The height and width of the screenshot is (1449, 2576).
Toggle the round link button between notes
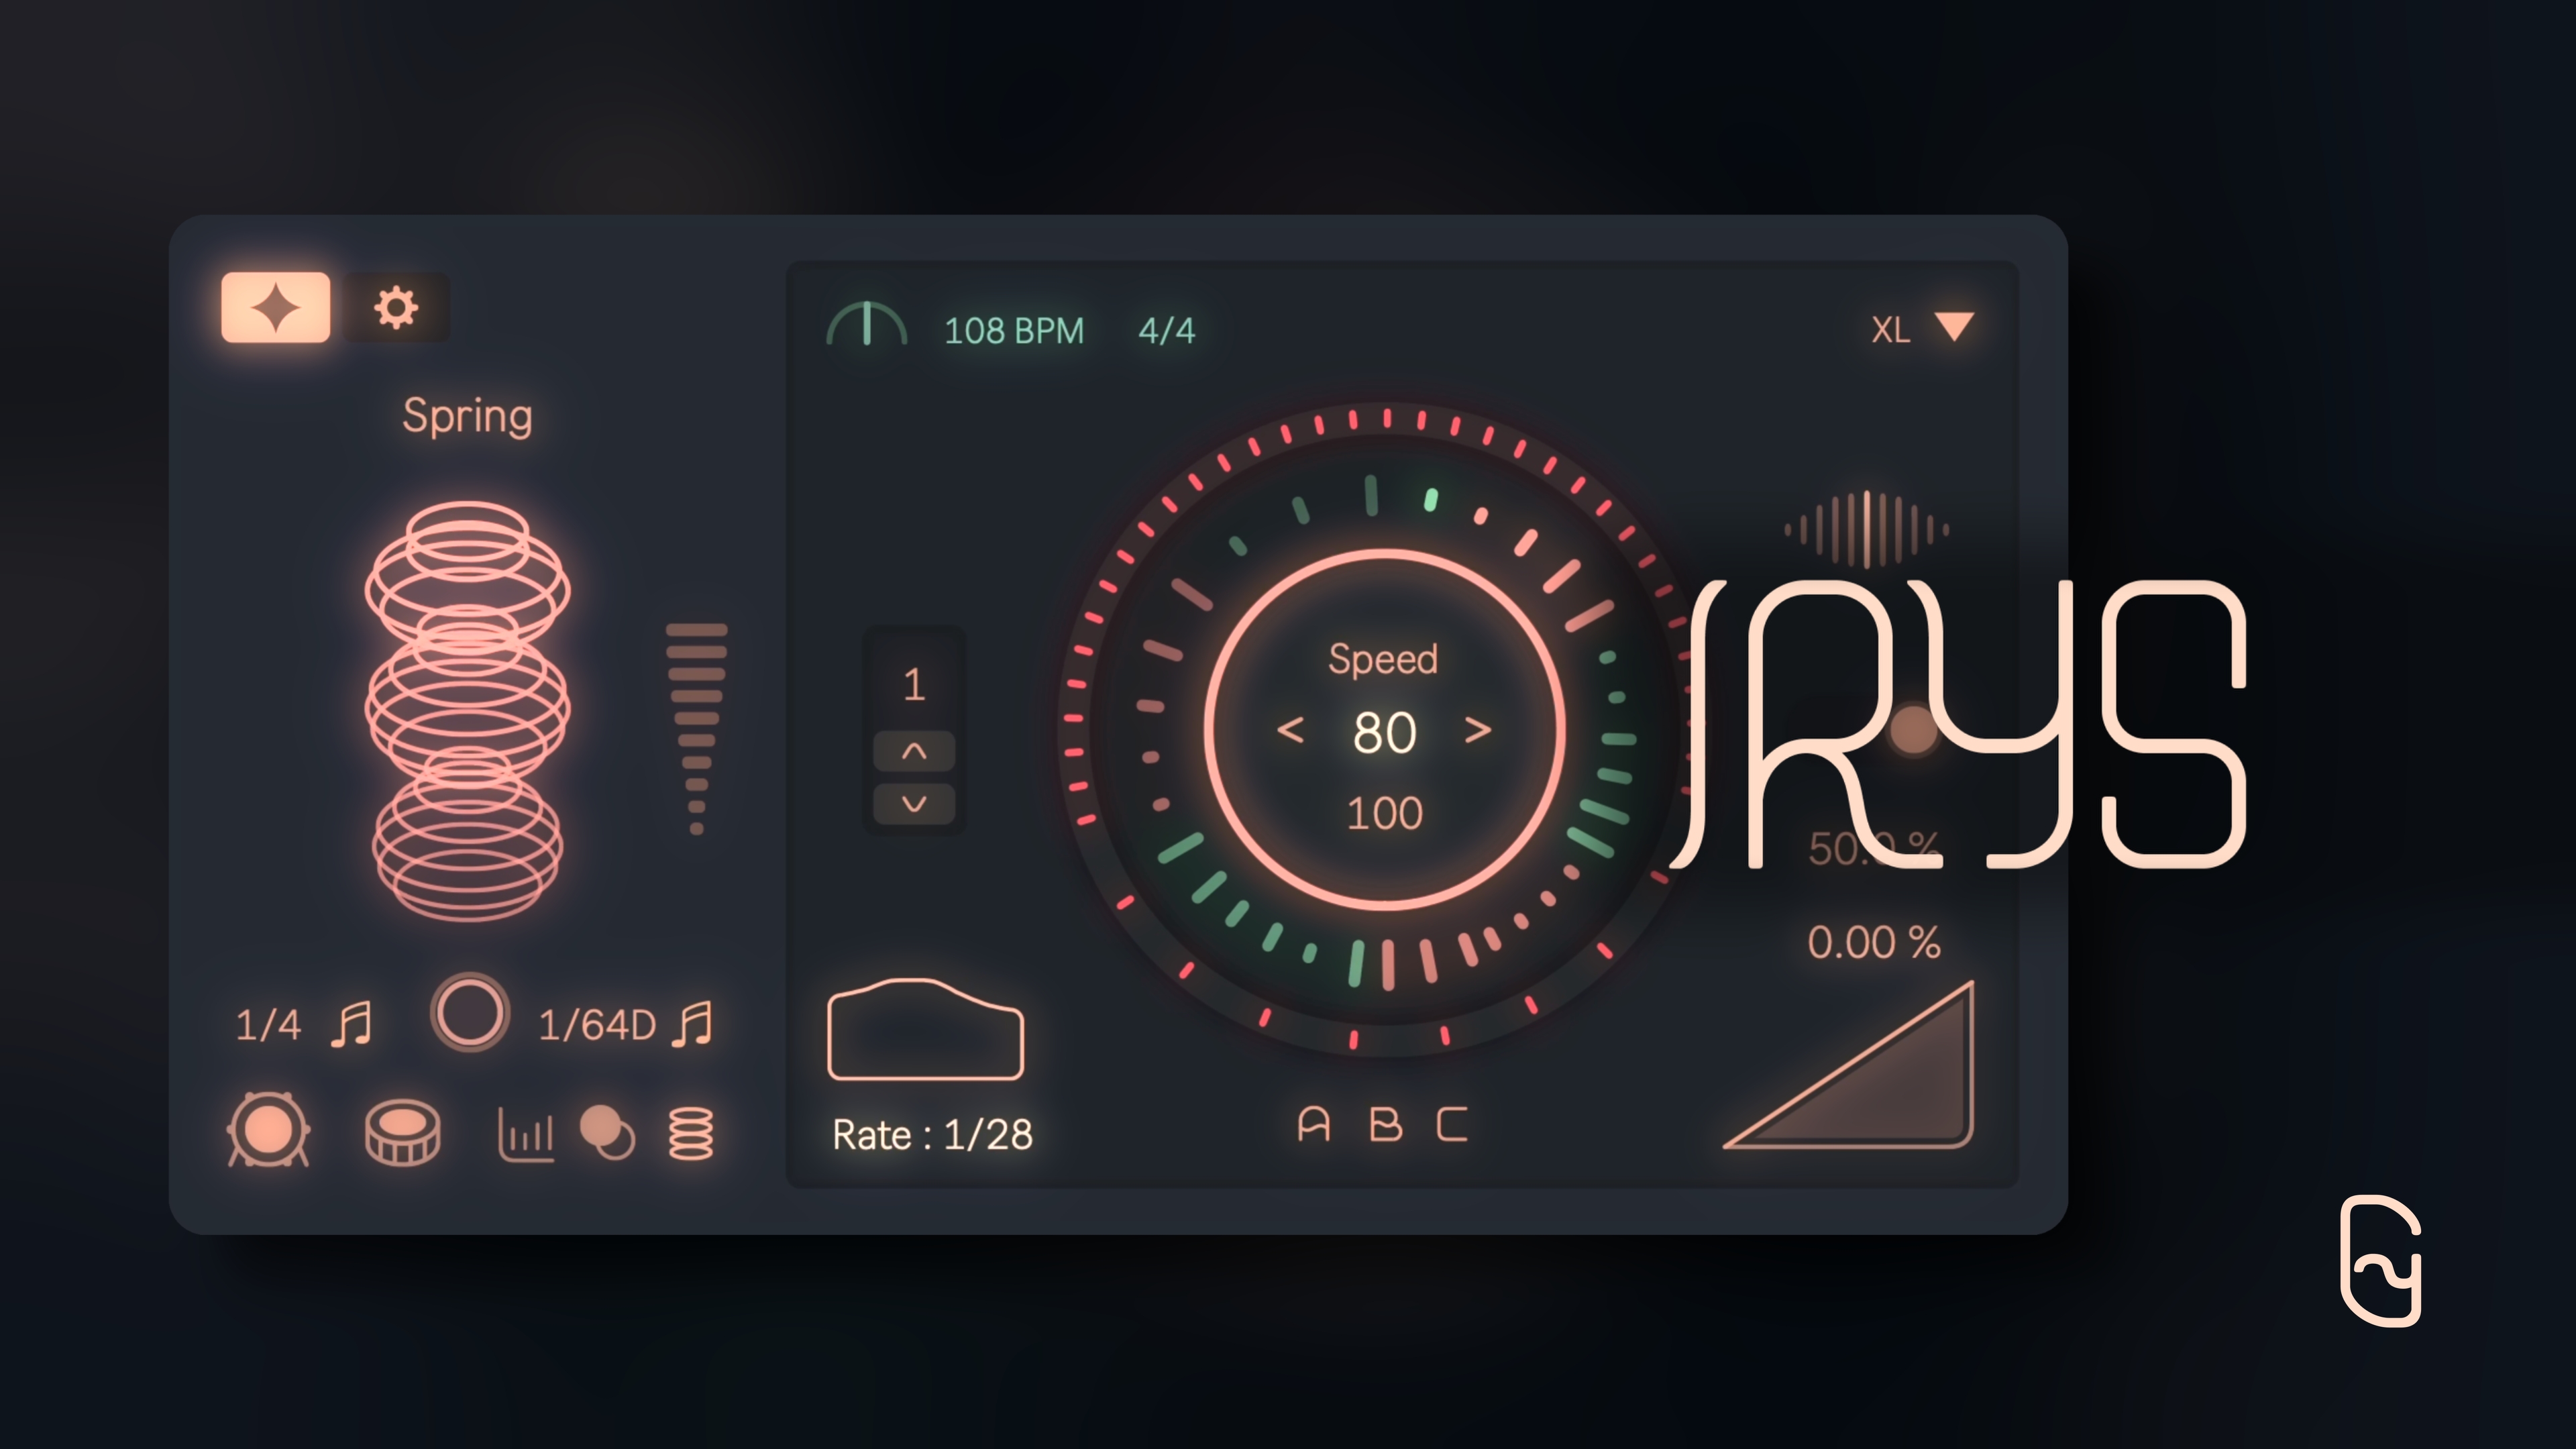tap(469, 1012)
